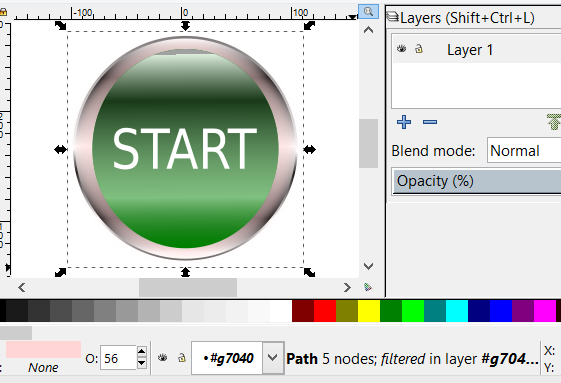Viewport: 561px width, 383px height.
Task: Click the canvas vertical scrollbar thumb
Action: (368, 143)
